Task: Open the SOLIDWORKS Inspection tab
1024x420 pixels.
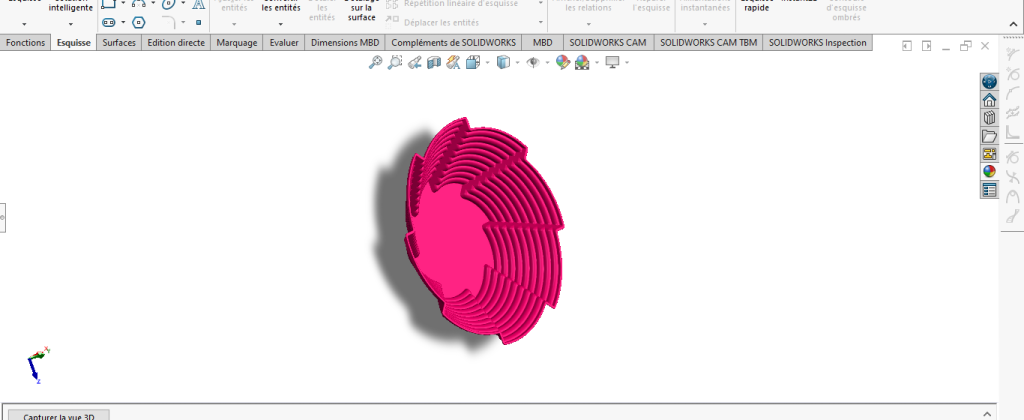Action: point(818,42)
